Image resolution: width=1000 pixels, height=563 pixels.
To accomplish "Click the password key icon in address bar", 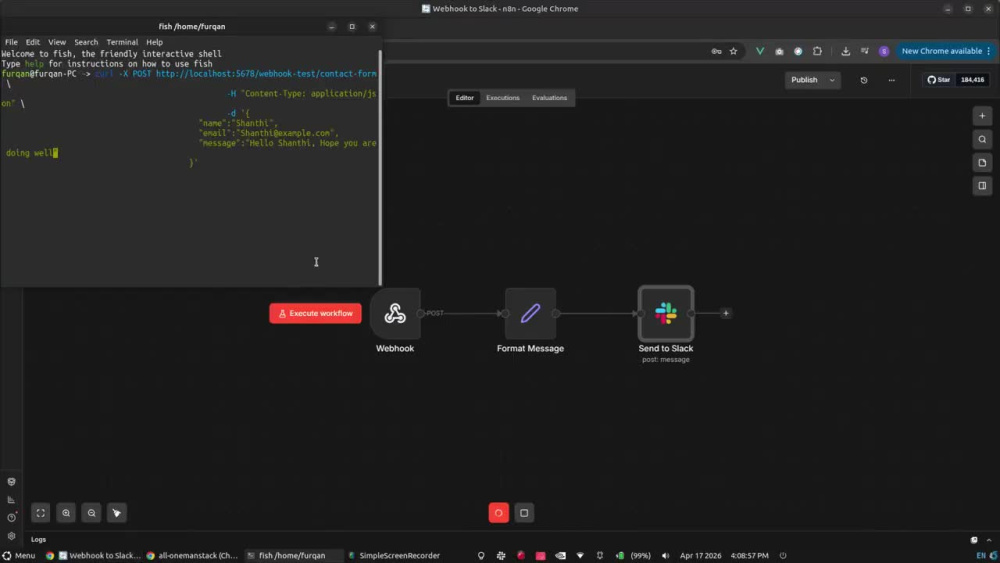I will 716,51.
